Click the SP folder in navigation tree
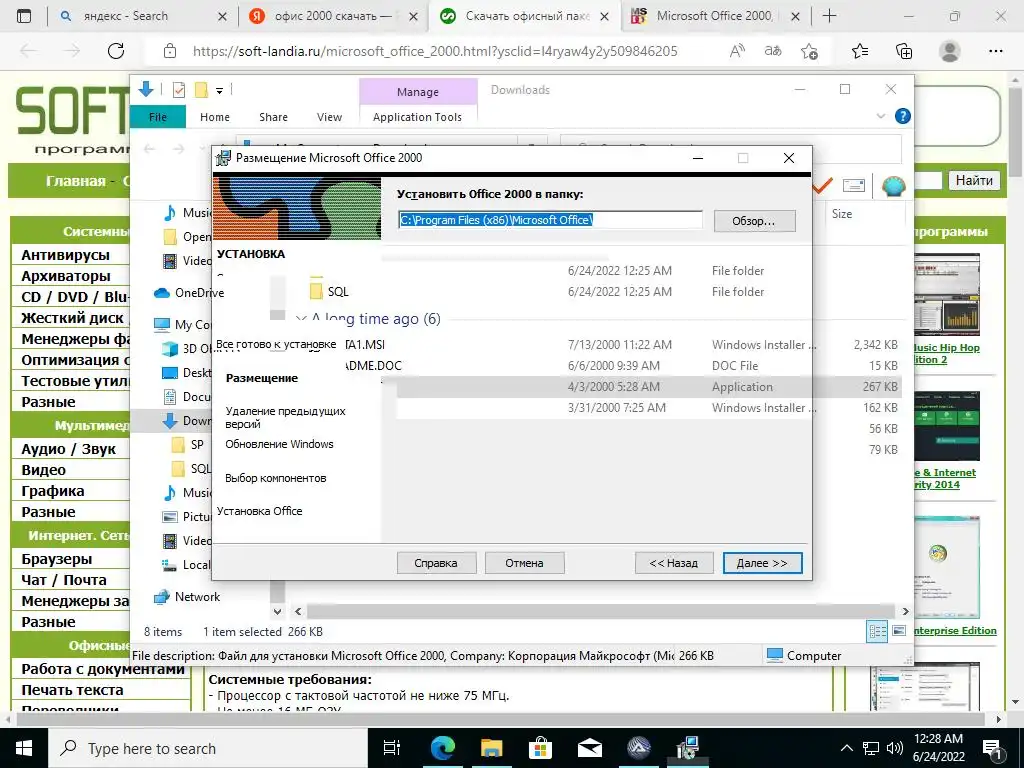 click(197, 445)
